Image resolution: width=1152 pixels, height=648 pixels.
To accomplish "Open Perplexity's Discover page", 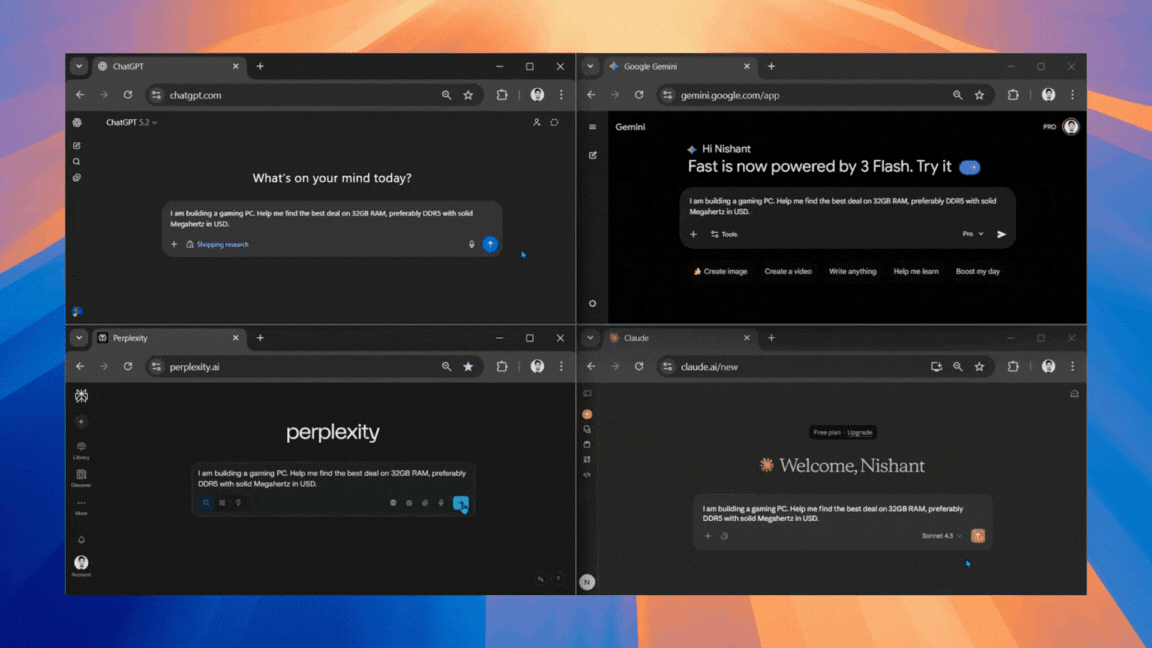I will coord(81,477).
